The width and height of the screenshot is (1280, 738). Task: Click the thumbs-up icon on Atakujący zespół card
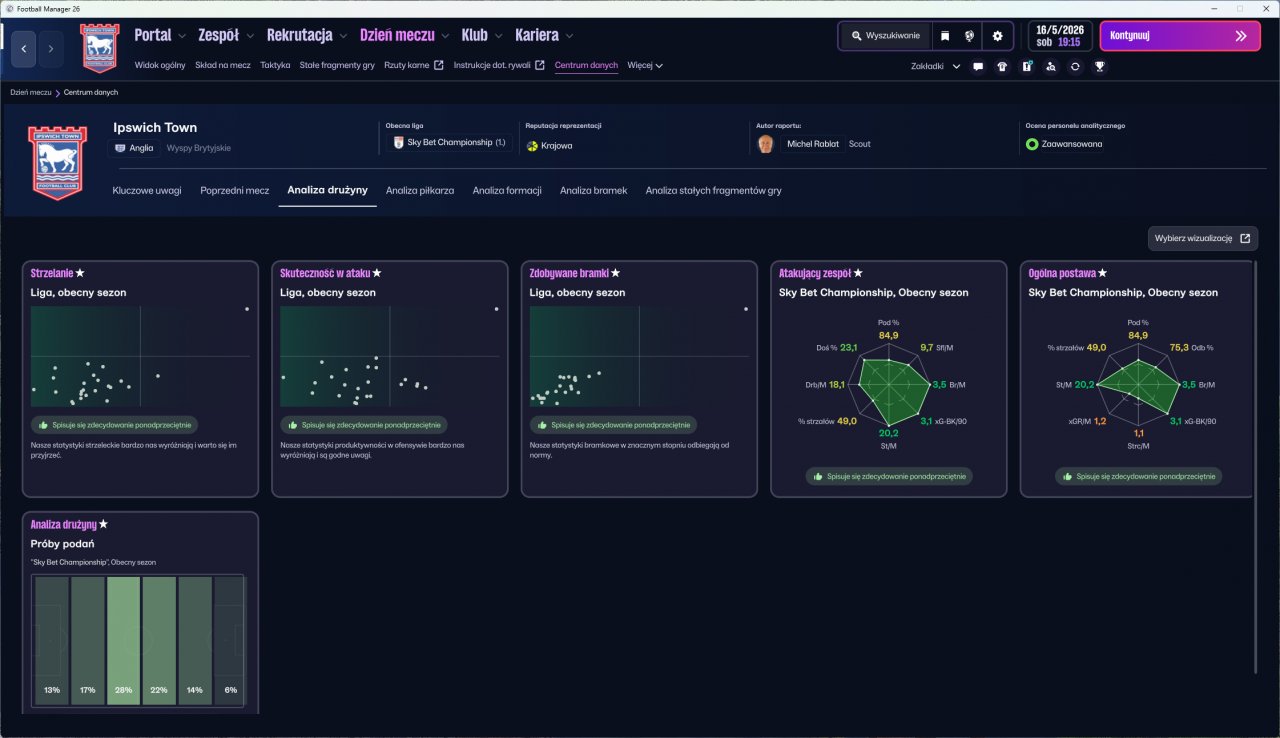pos(819,477)
